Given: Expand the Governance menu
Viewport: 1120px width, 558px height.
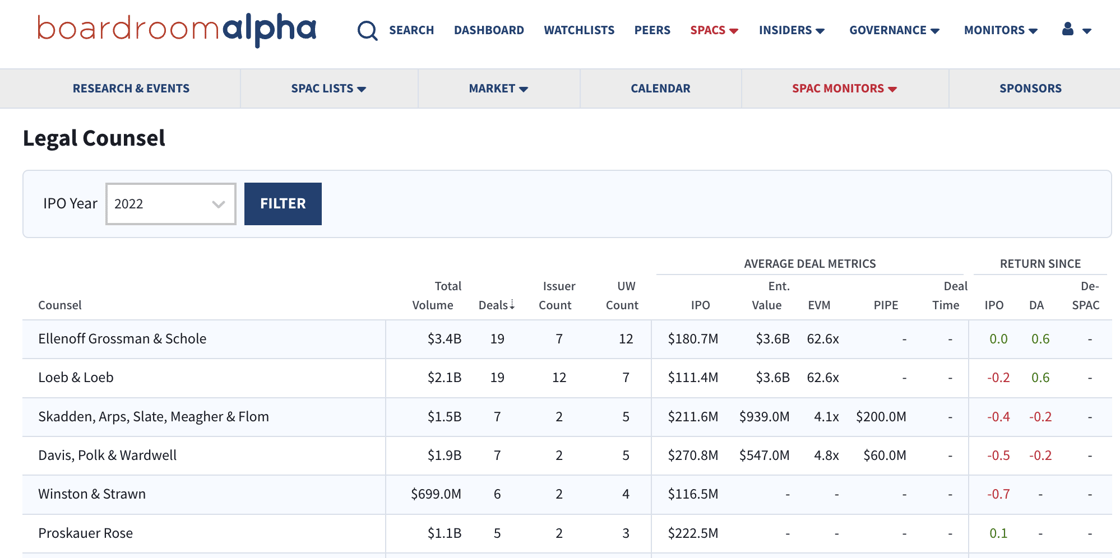Looking at the screenshot, I should pyautogui.click(x=894, y=30).
